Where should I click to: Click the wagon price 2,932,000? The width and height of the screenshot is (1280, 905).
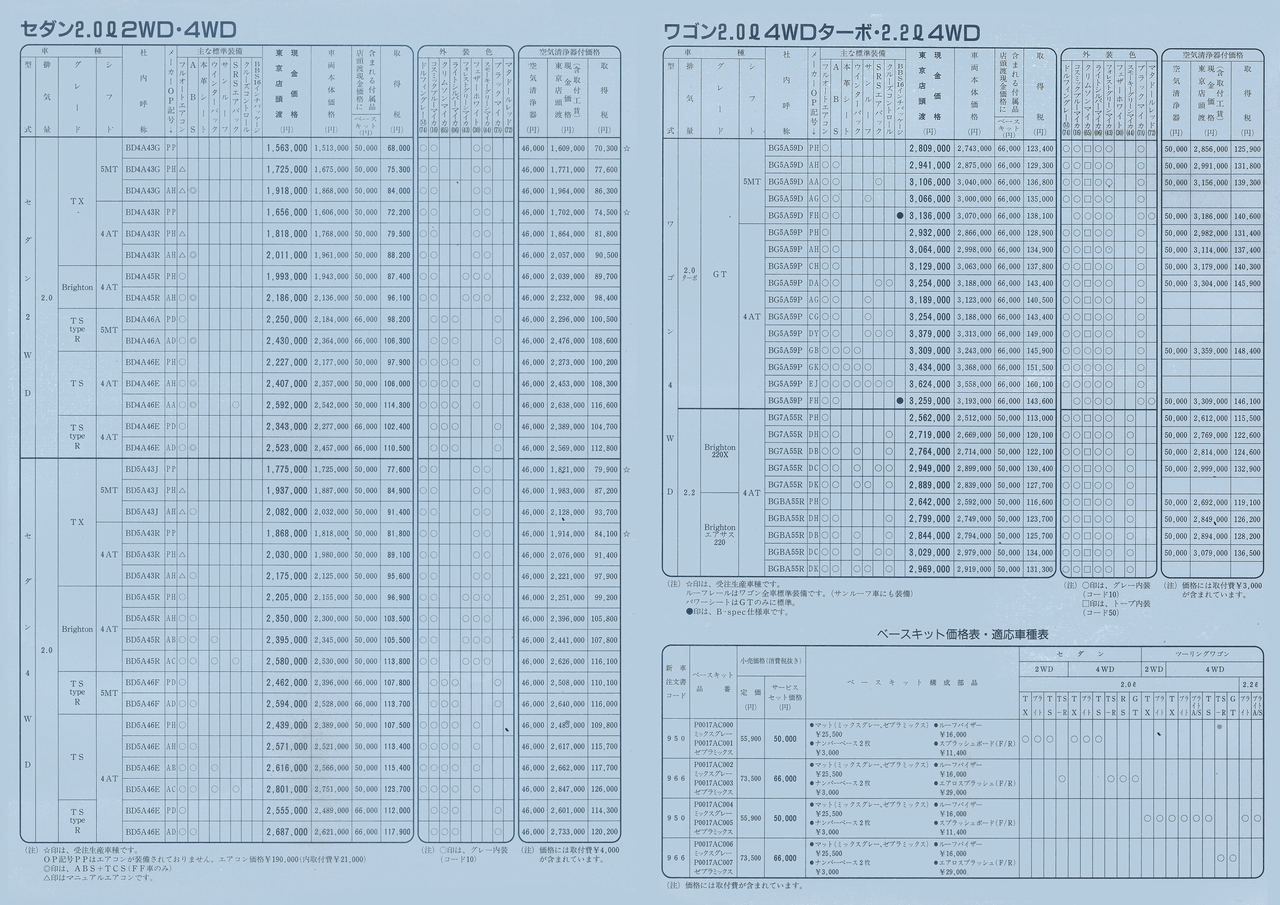click(x=929, y=233)
